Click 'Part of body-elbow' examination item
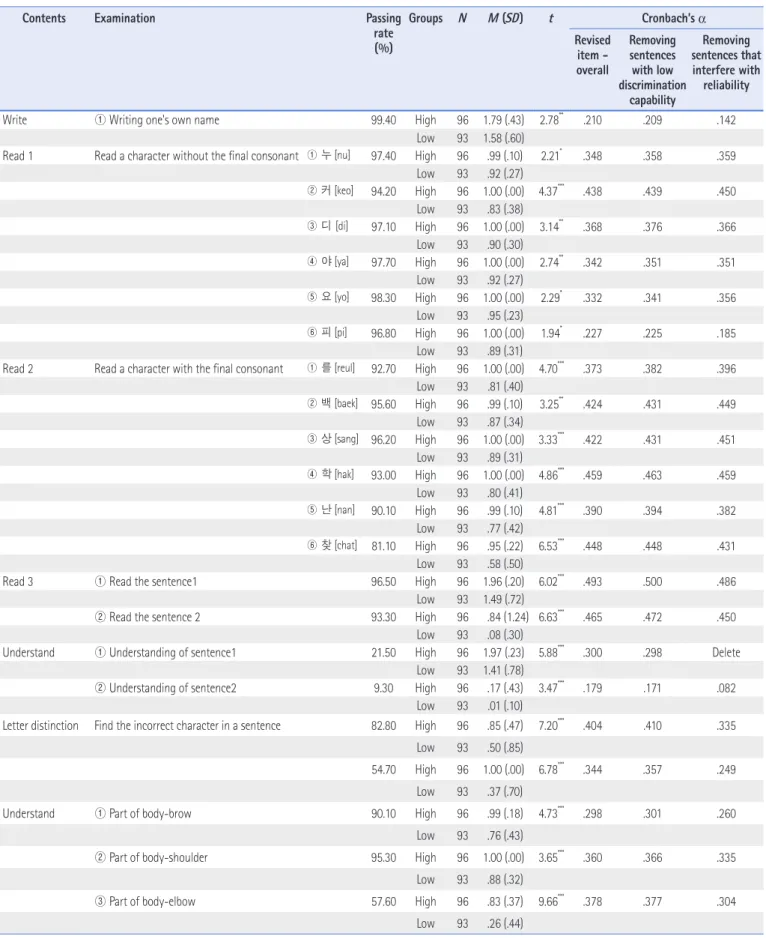Image resolution: width=766 pixels, height=942 pixels. (145, 901)
